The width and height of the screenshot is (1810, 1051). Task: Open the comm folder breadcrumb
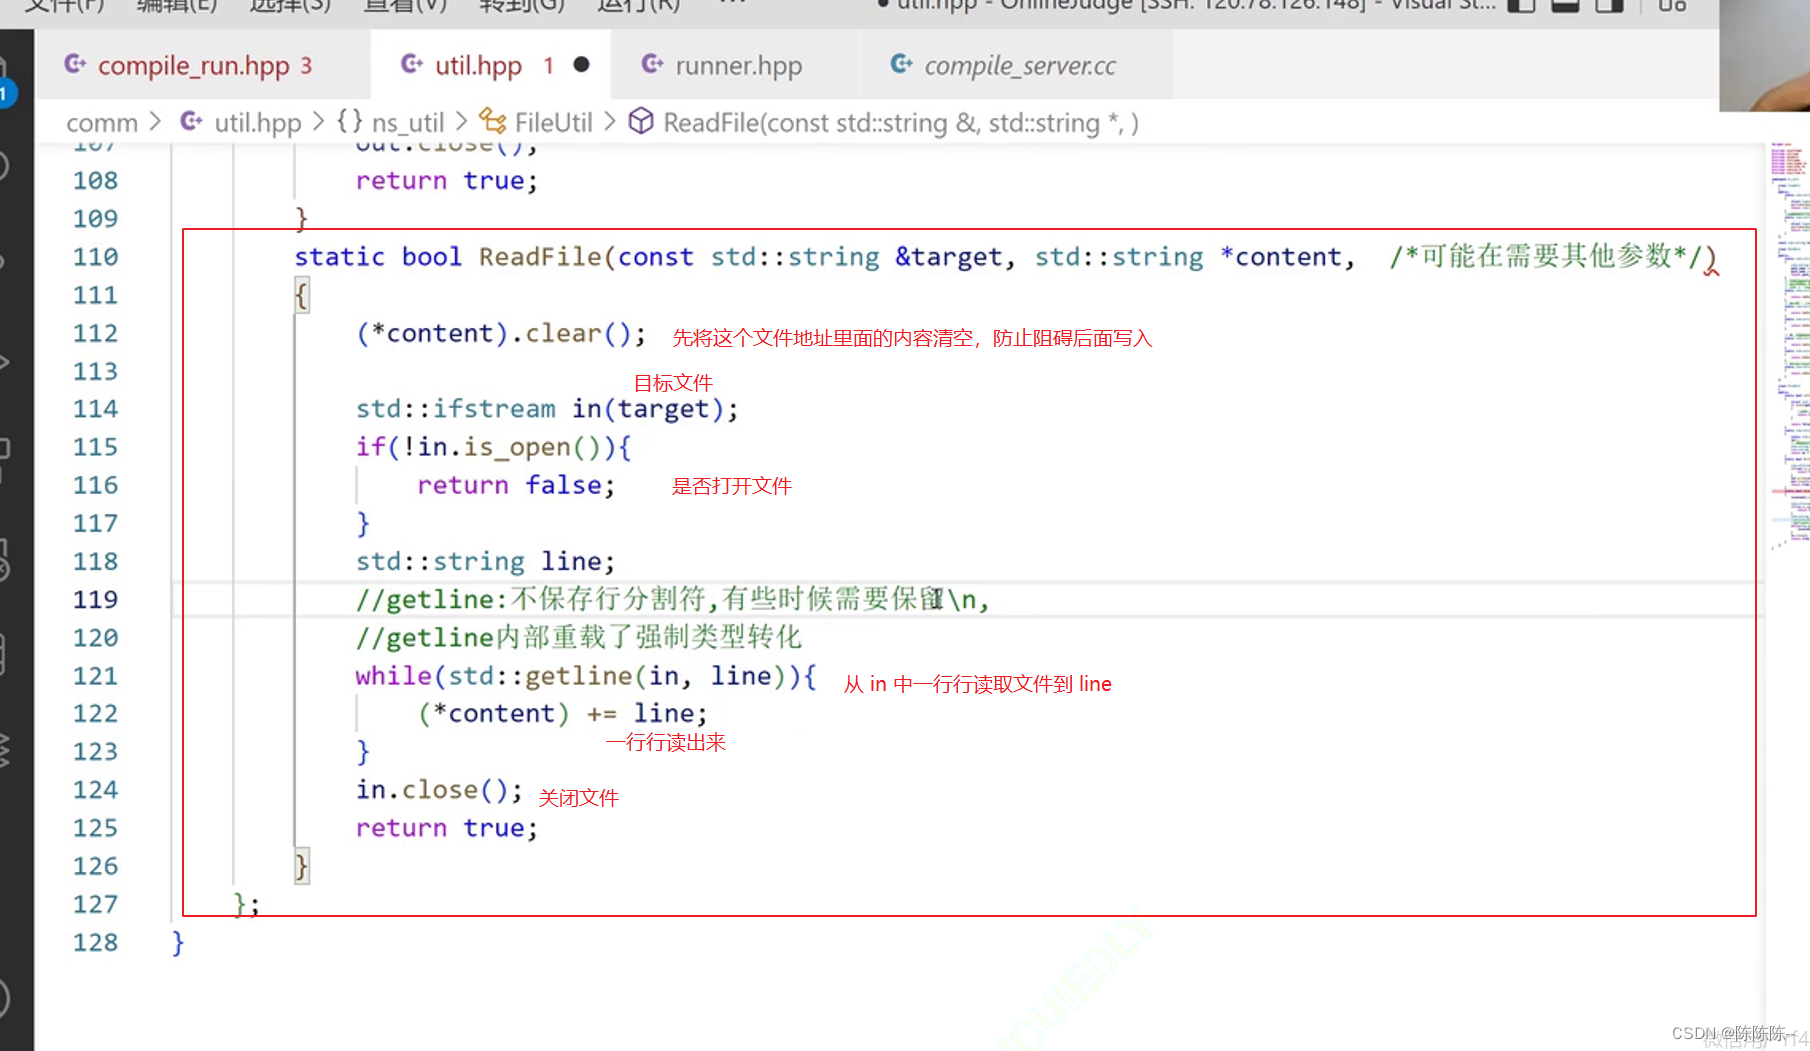pos(101,123)
